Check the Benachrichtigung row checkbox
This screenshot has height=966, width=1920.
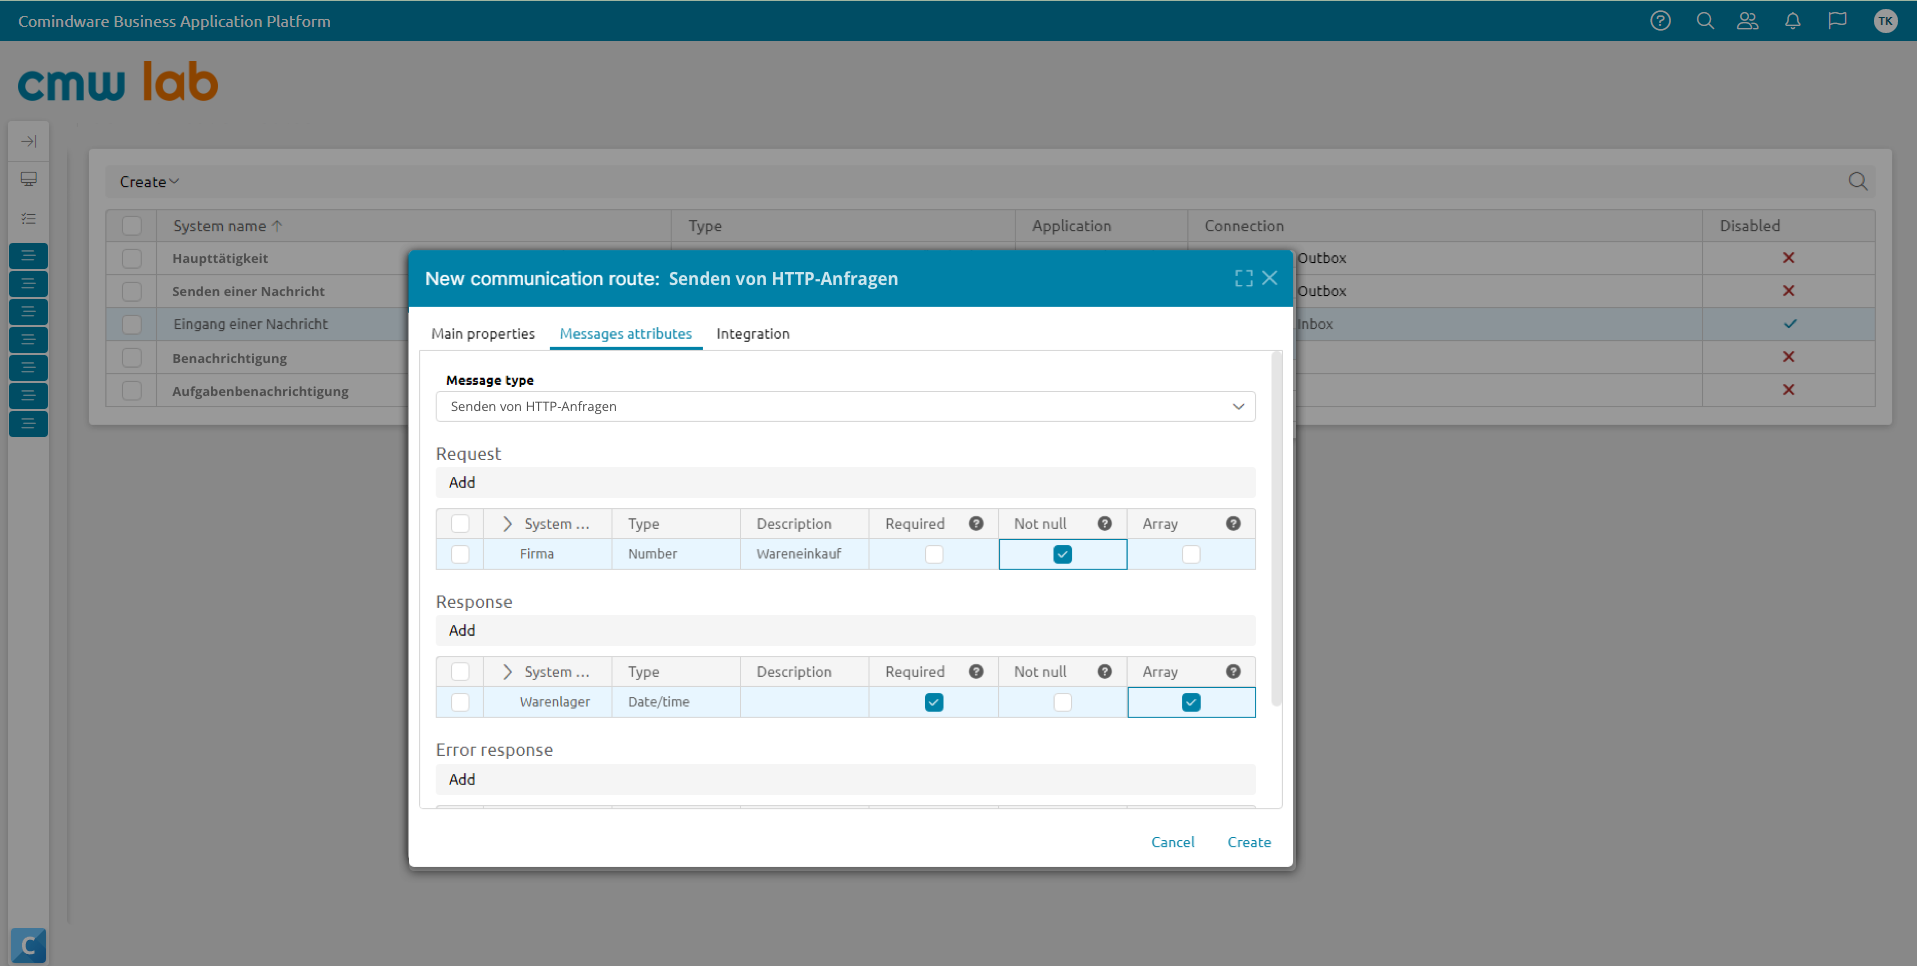point(132,357)
